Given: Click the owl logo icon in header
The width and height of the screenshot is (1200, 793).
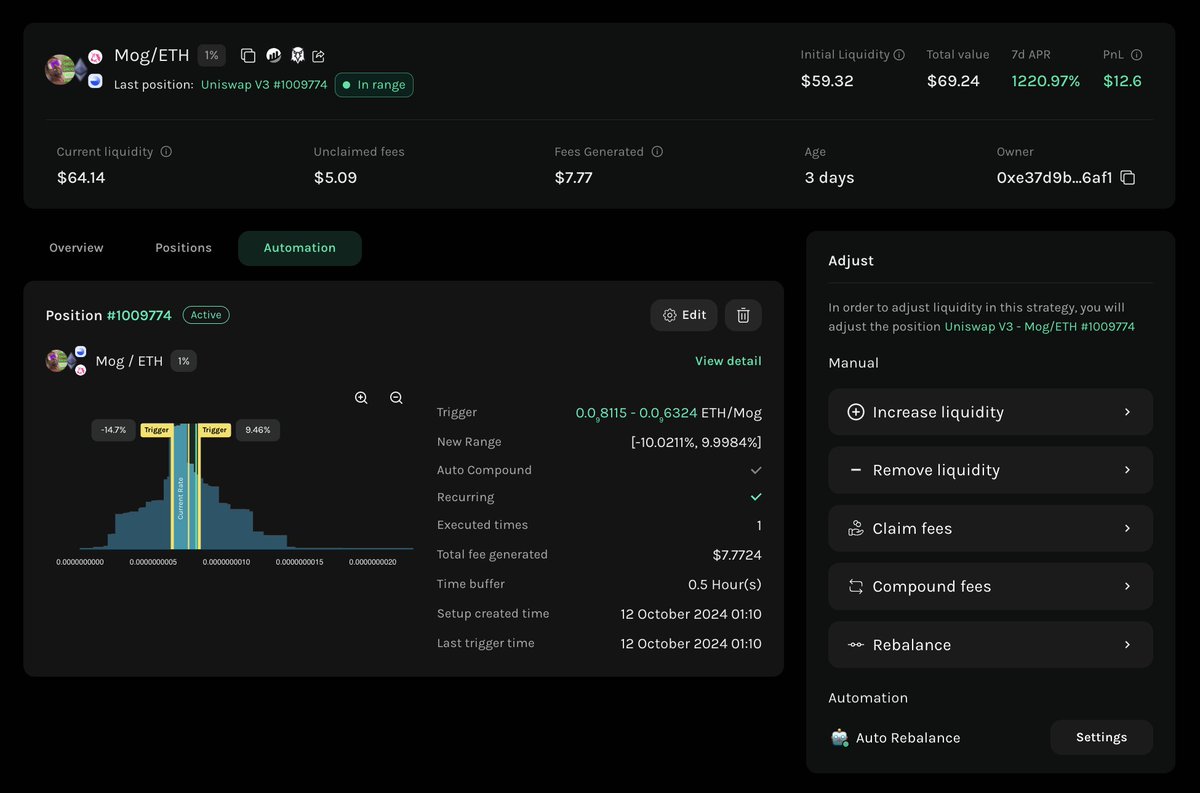Looking at the screenshot, I should pos(297,56).
